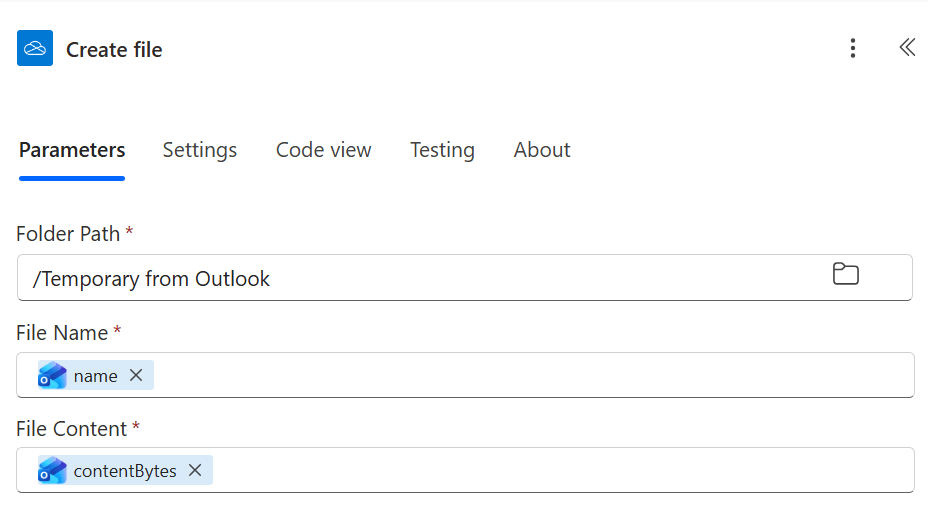The height and width of the screenshot is (508, 928).
Task: Remove the contentBytes token
Action: (x=195, y=470)
